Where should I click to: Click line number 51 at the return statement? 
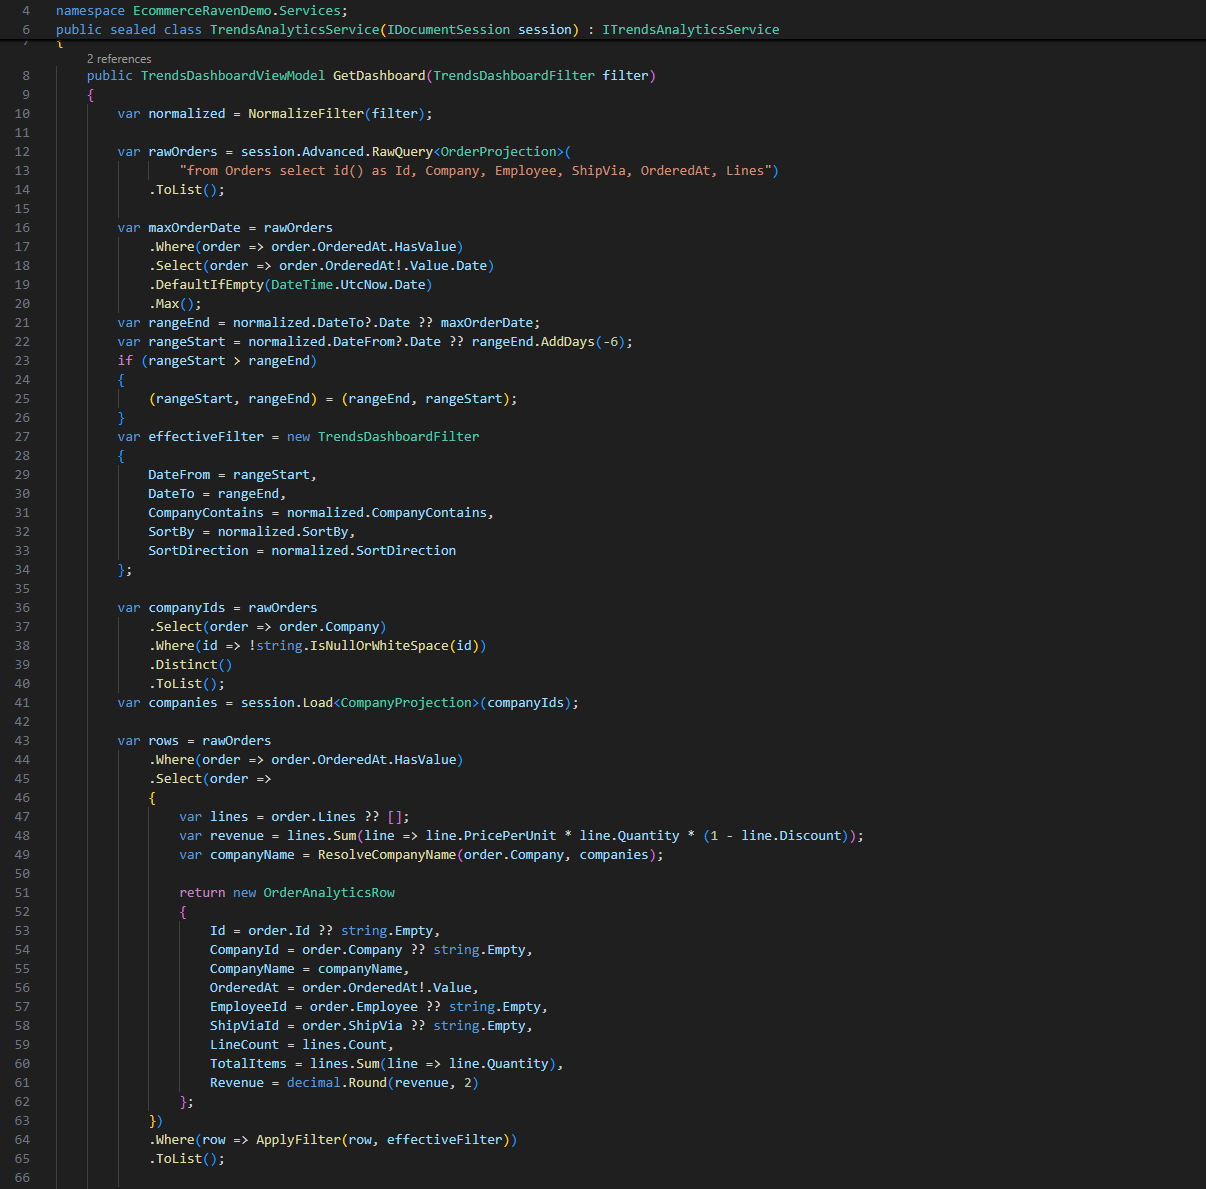click(x=22, y=893)
